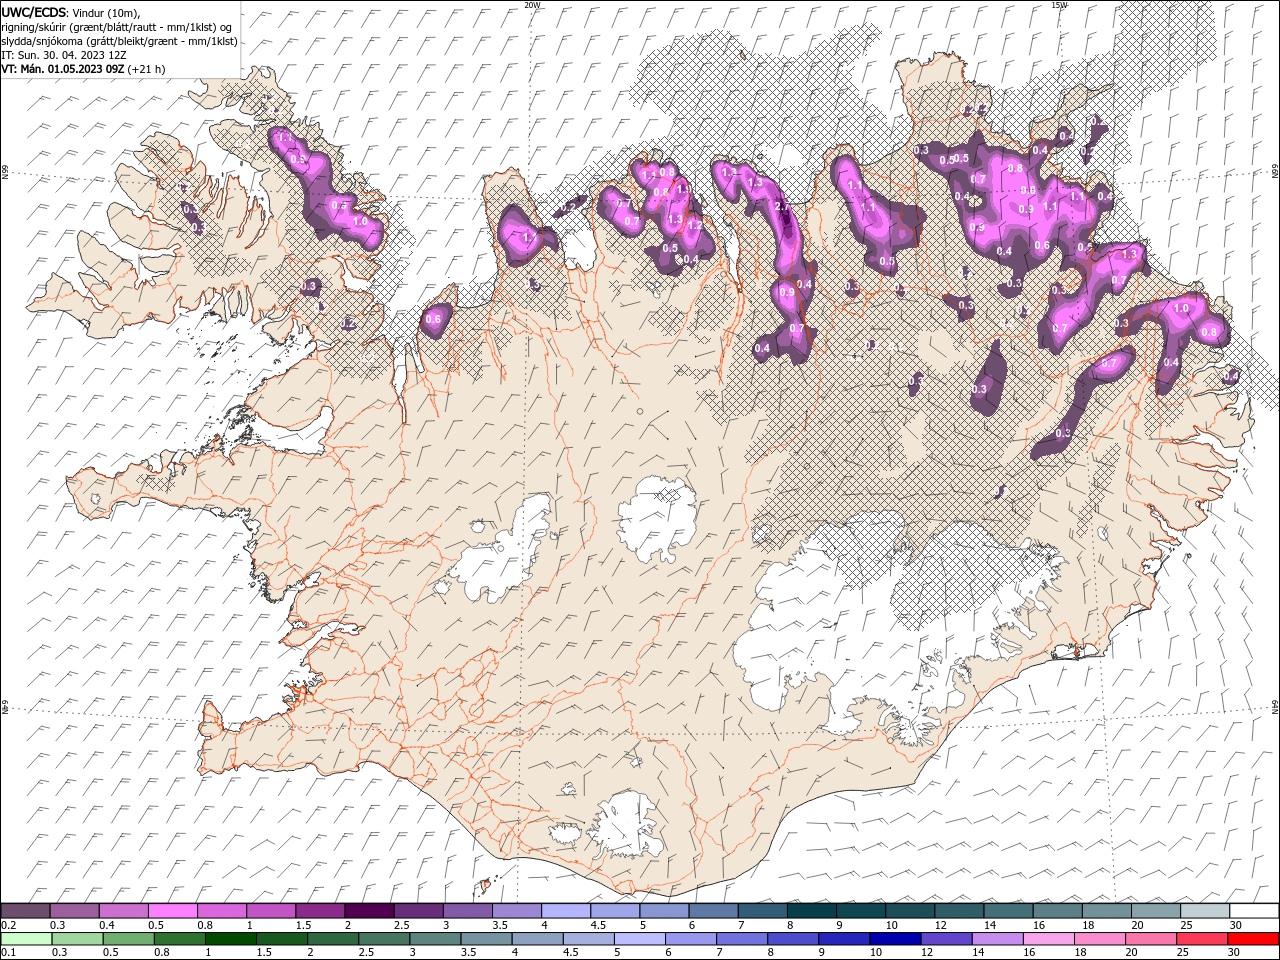Viewport: 1280px width, 960px height.
Task: Click the '15W' longitude label
Action: coord(1060,4)
